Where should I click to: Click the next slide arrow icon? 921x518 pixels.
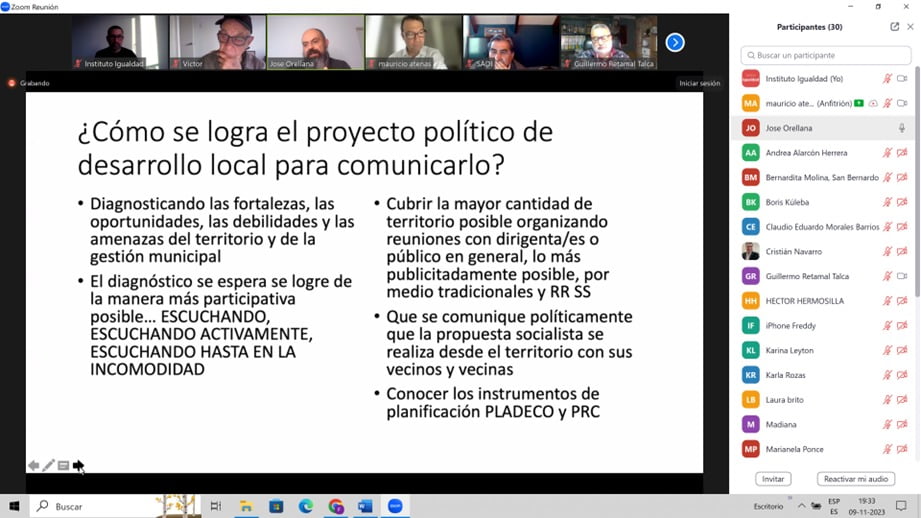click(78, 465)
